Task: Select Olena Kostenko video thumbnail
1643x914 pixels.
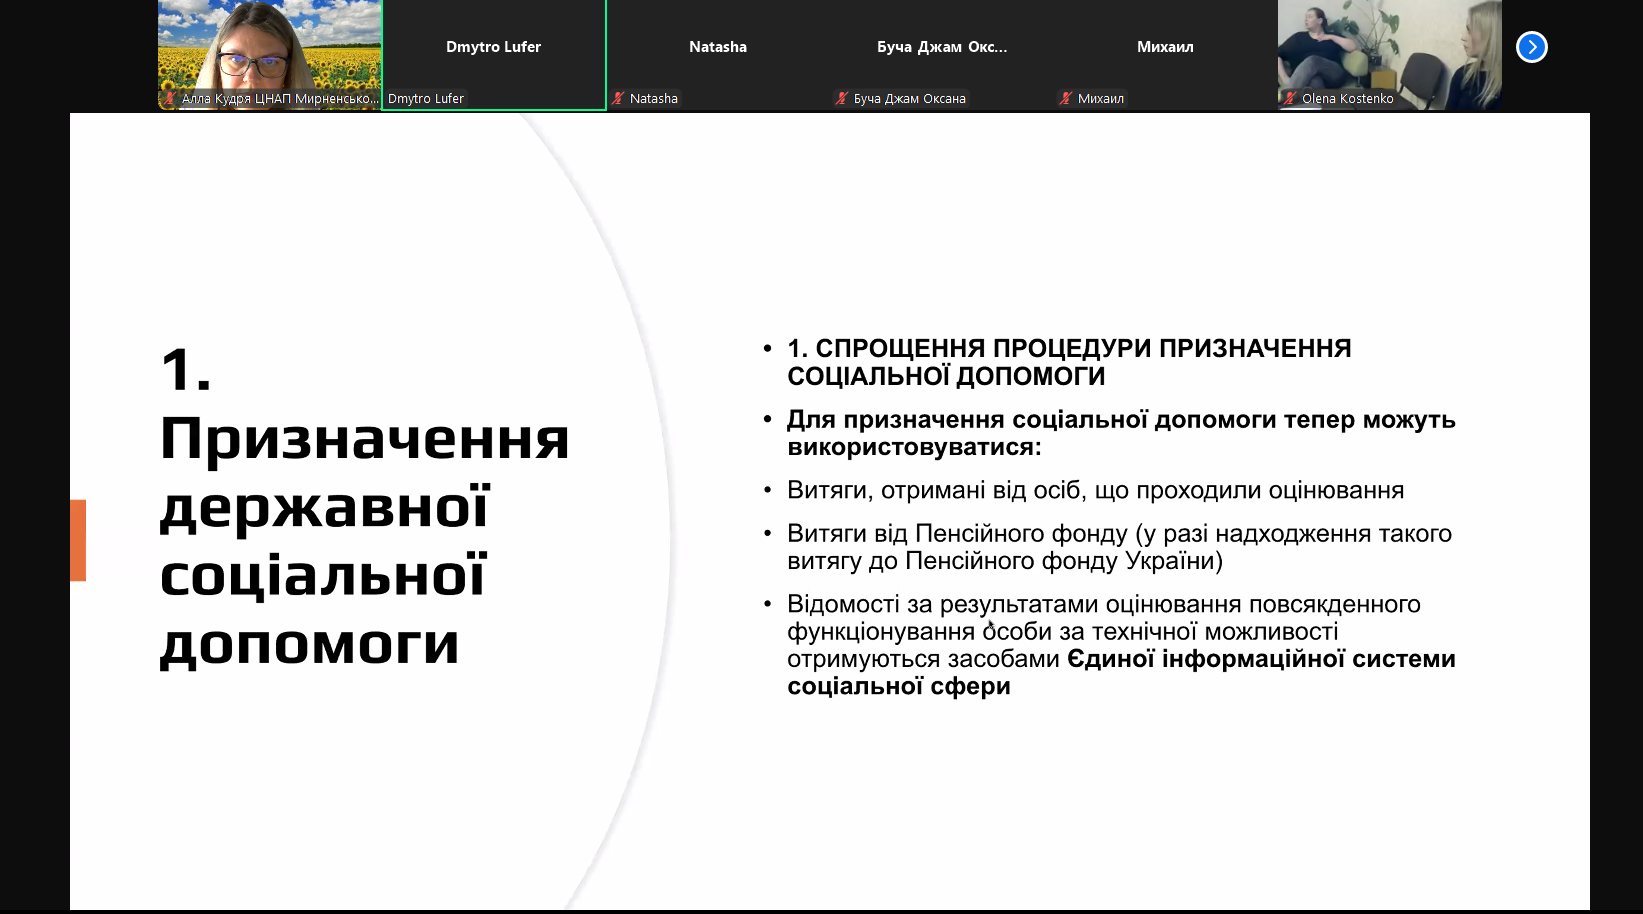Action: (1390, 55)
